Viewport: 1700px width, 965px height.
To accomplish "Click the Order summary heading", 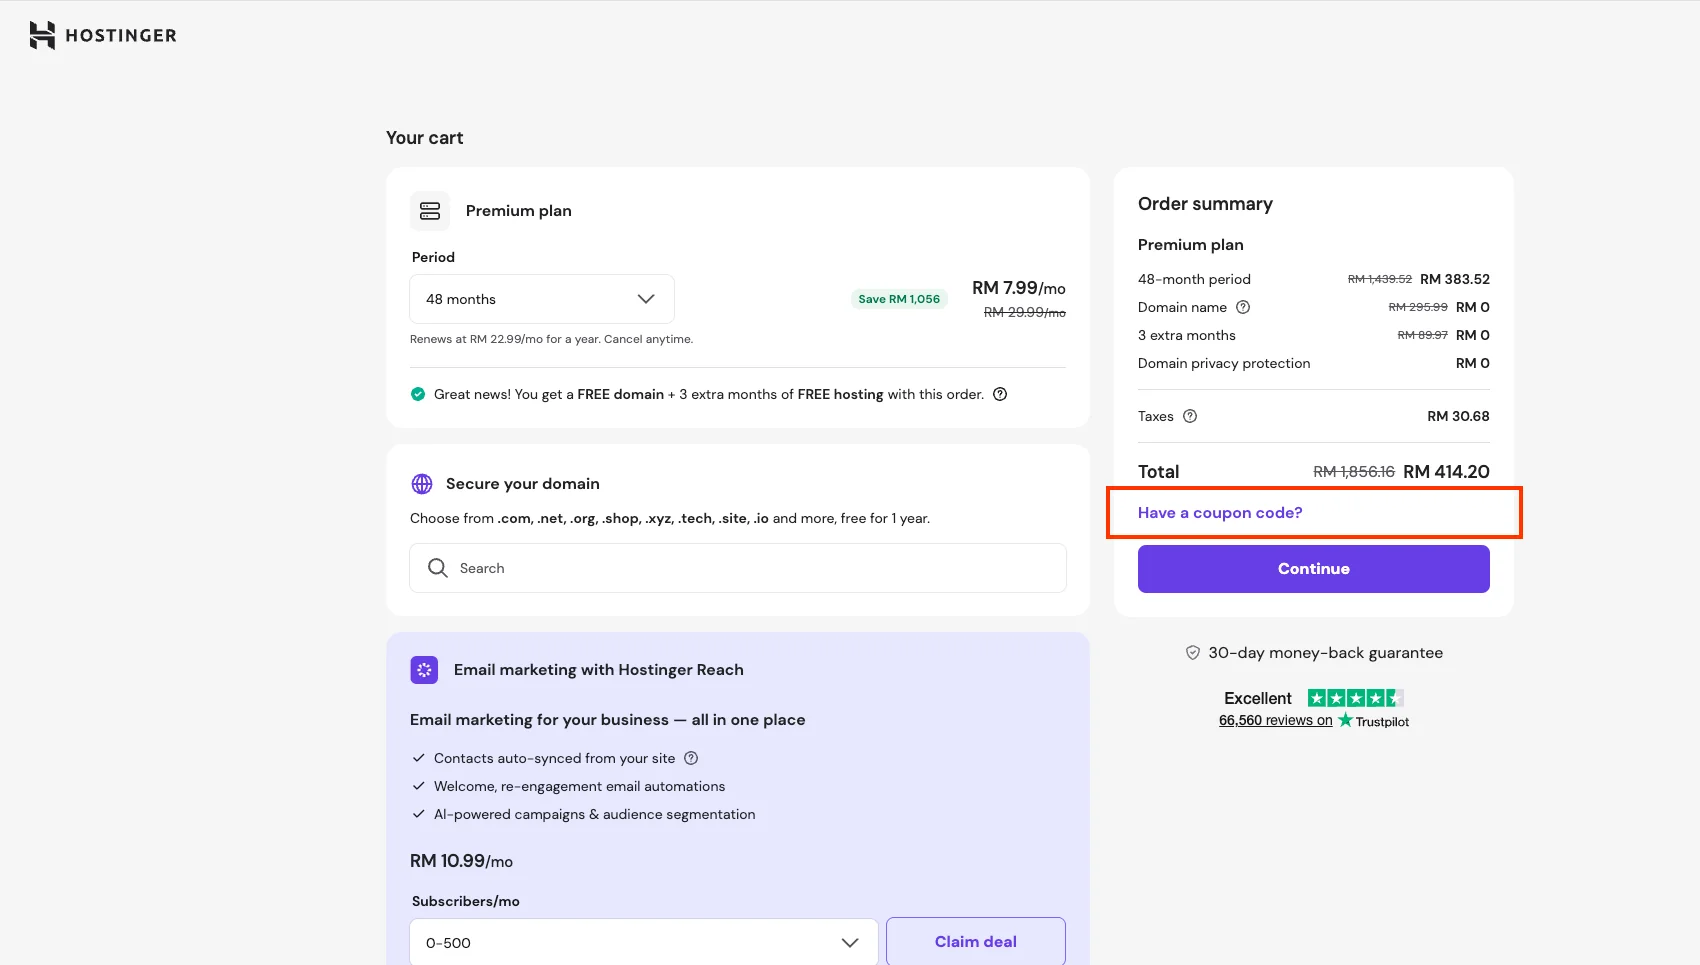I will [x=1205, y=204].
